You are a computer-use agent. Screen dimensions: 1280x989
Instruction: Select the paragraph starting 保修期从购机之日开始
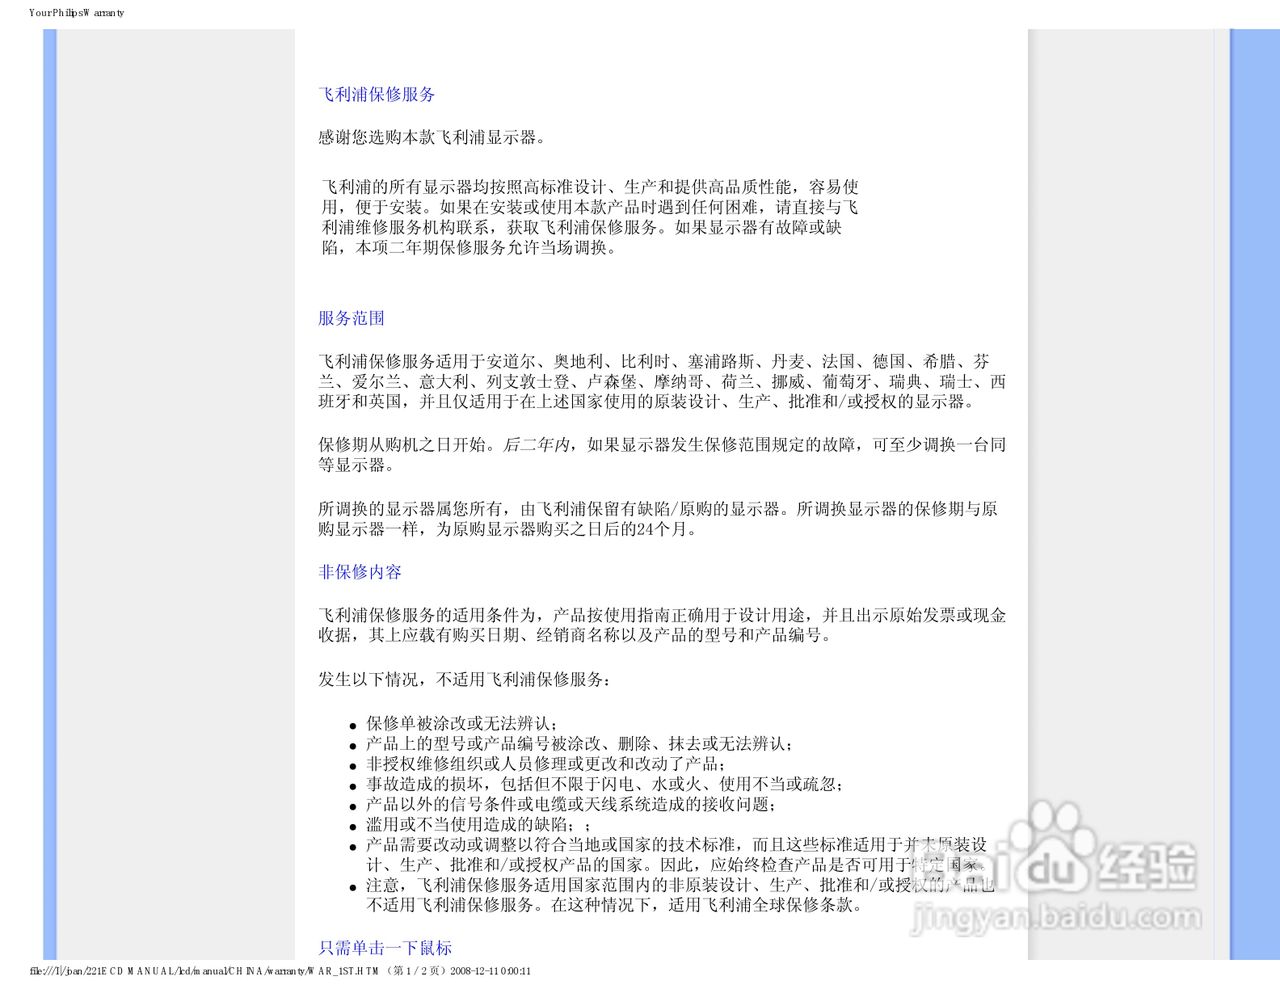[x=662, y=455]
